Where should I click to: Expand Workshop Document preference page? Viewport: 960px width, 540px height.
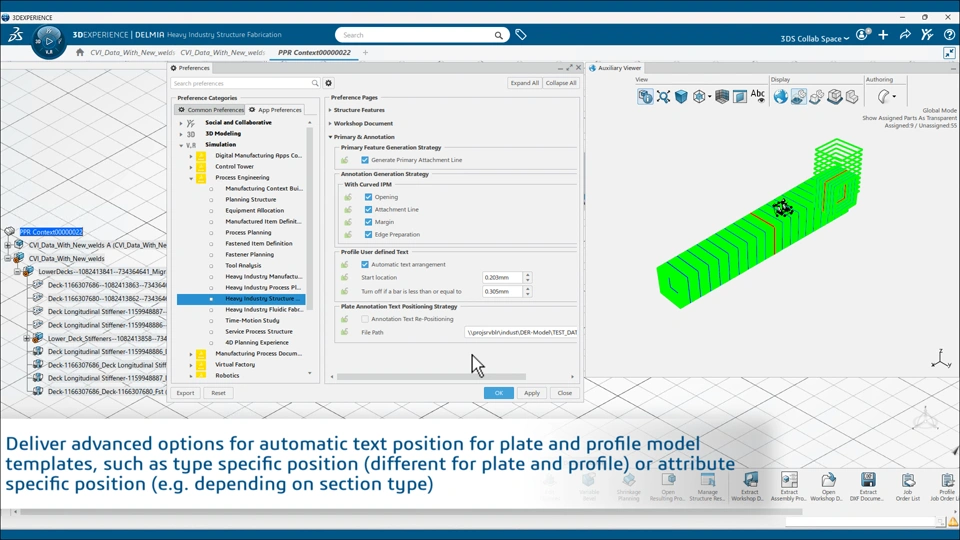coord(331,124)
